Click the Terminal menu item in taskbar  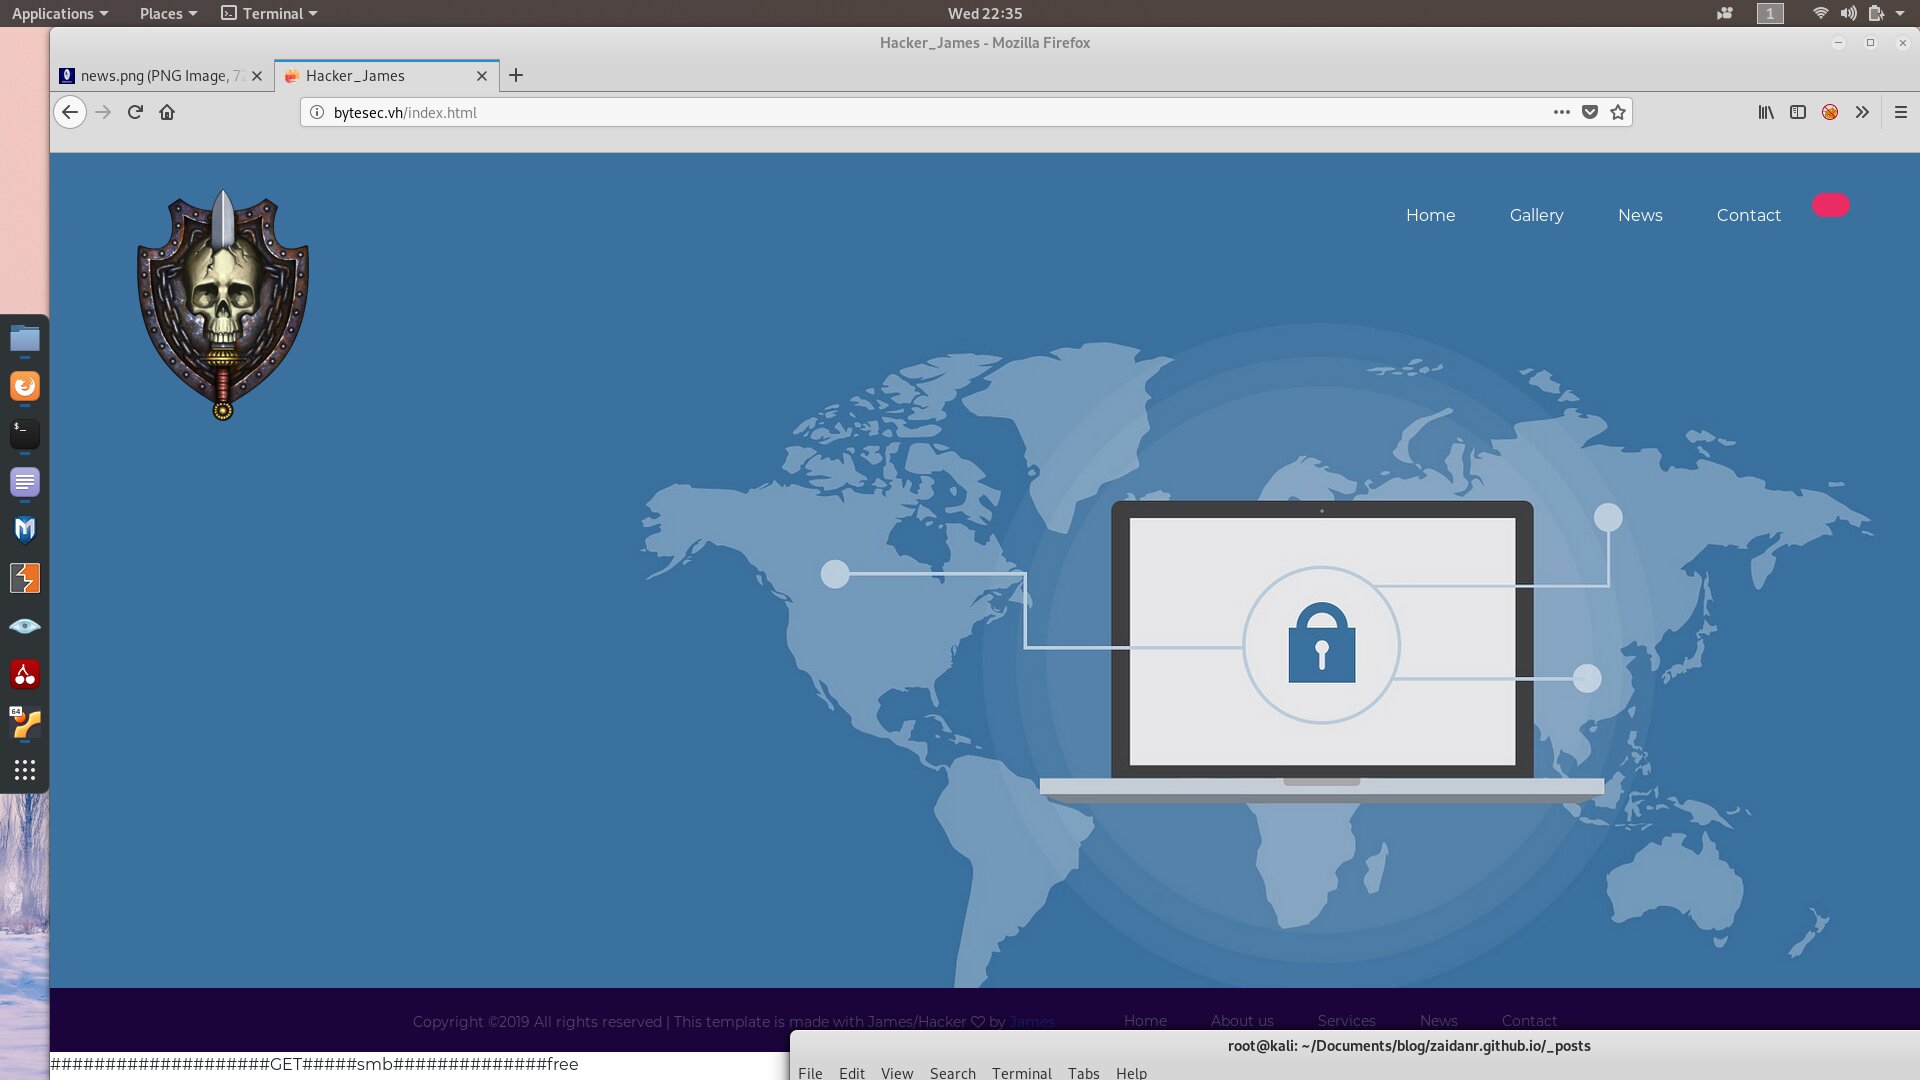click(270, 13)
